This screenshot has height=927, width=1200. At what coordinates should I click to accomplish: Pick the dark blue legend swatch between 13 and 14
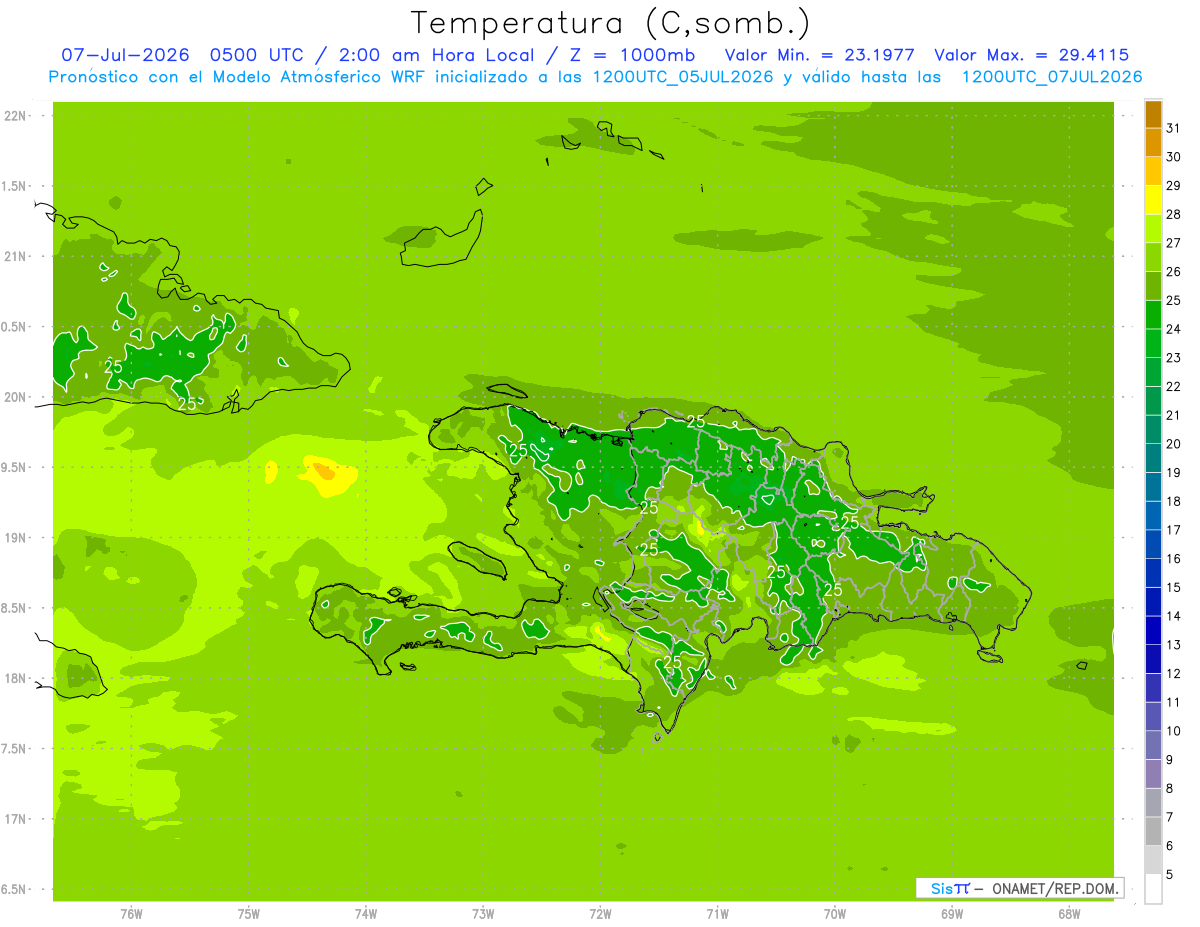click(1153, 630)
